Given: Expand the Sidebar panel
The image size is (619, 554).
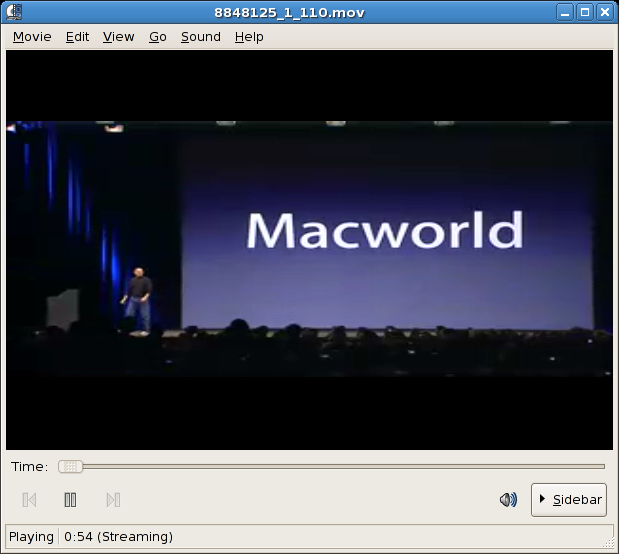Looking at the screenshot, I should (x=569, y=500).
